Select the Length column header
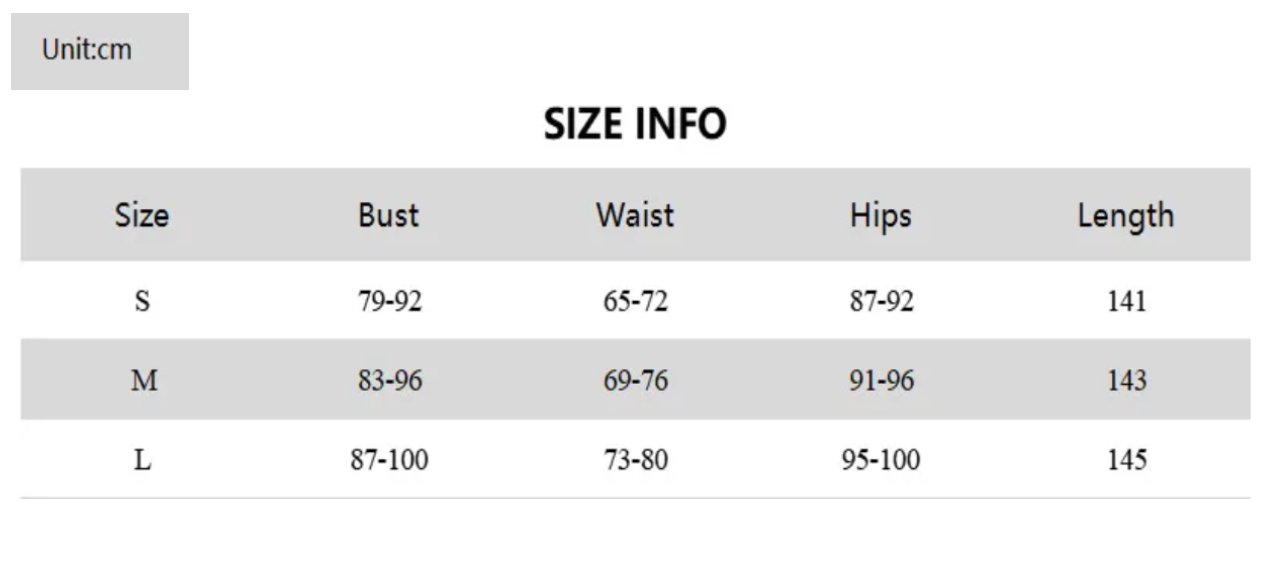Screen dimensions: 1285x585 click(x=1126, y=215)
